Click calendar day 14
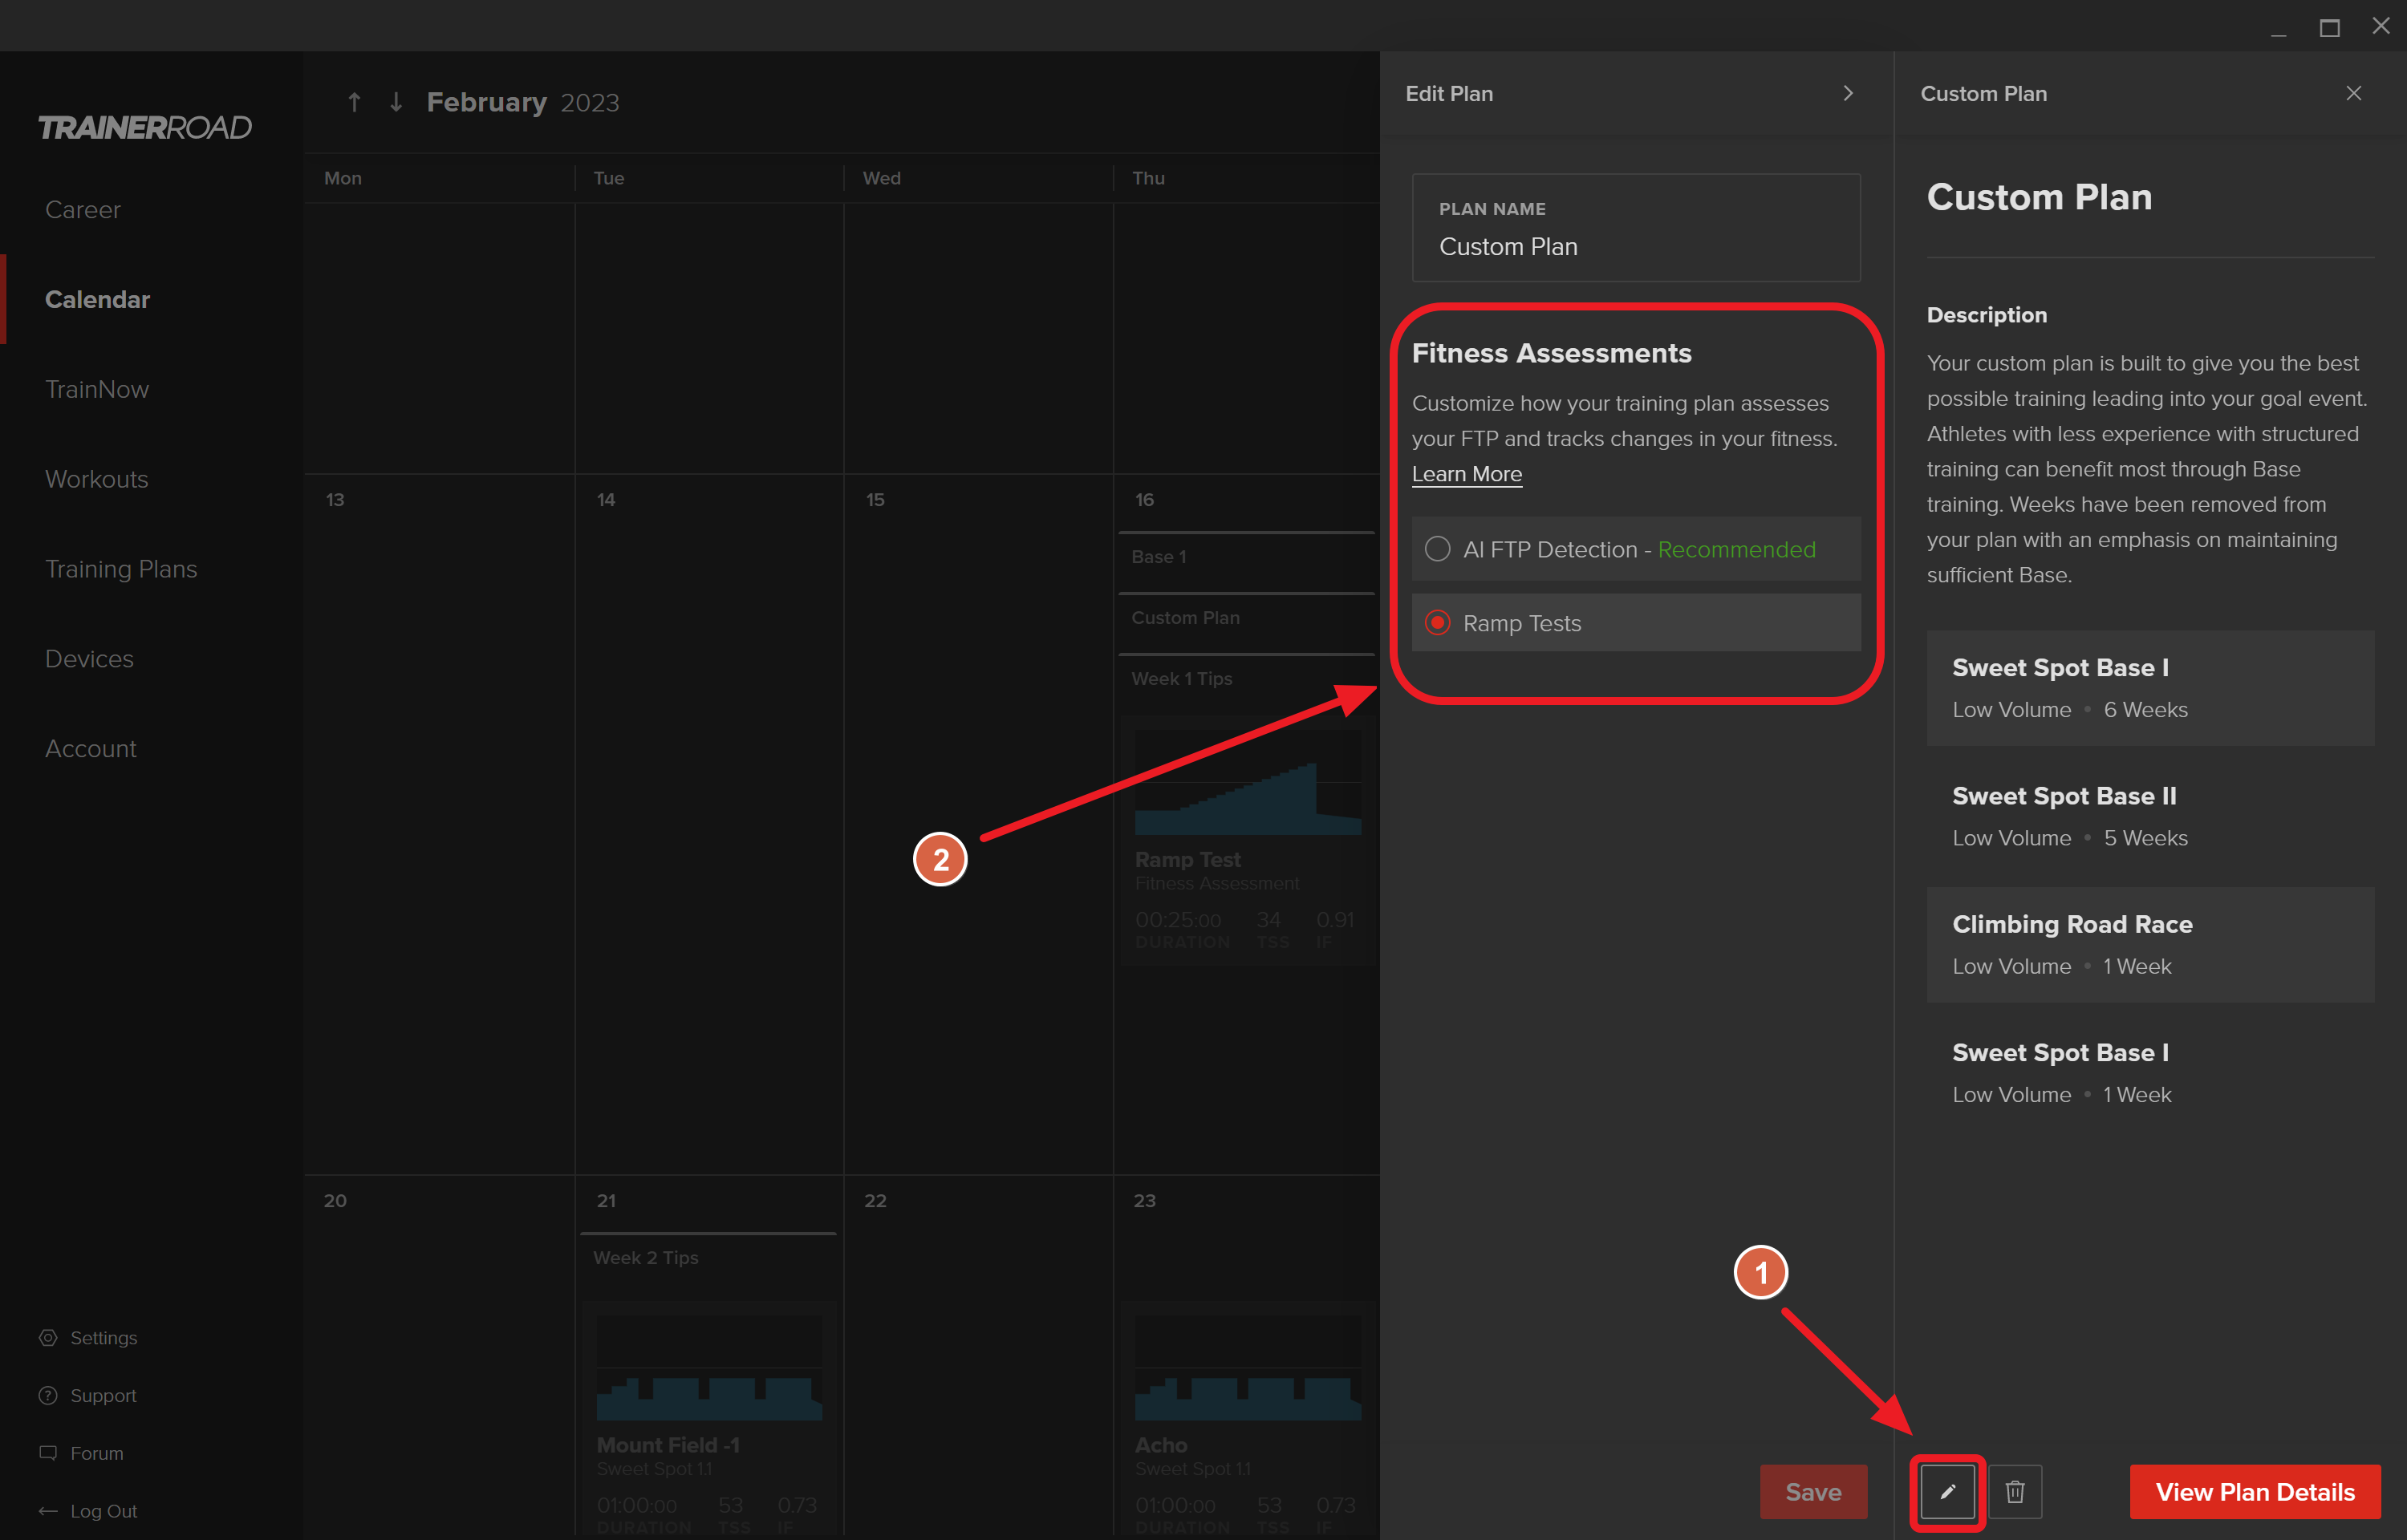The width and height of the screenshot is (2407, 1540). pyautogui.click(x=606, y=499)
